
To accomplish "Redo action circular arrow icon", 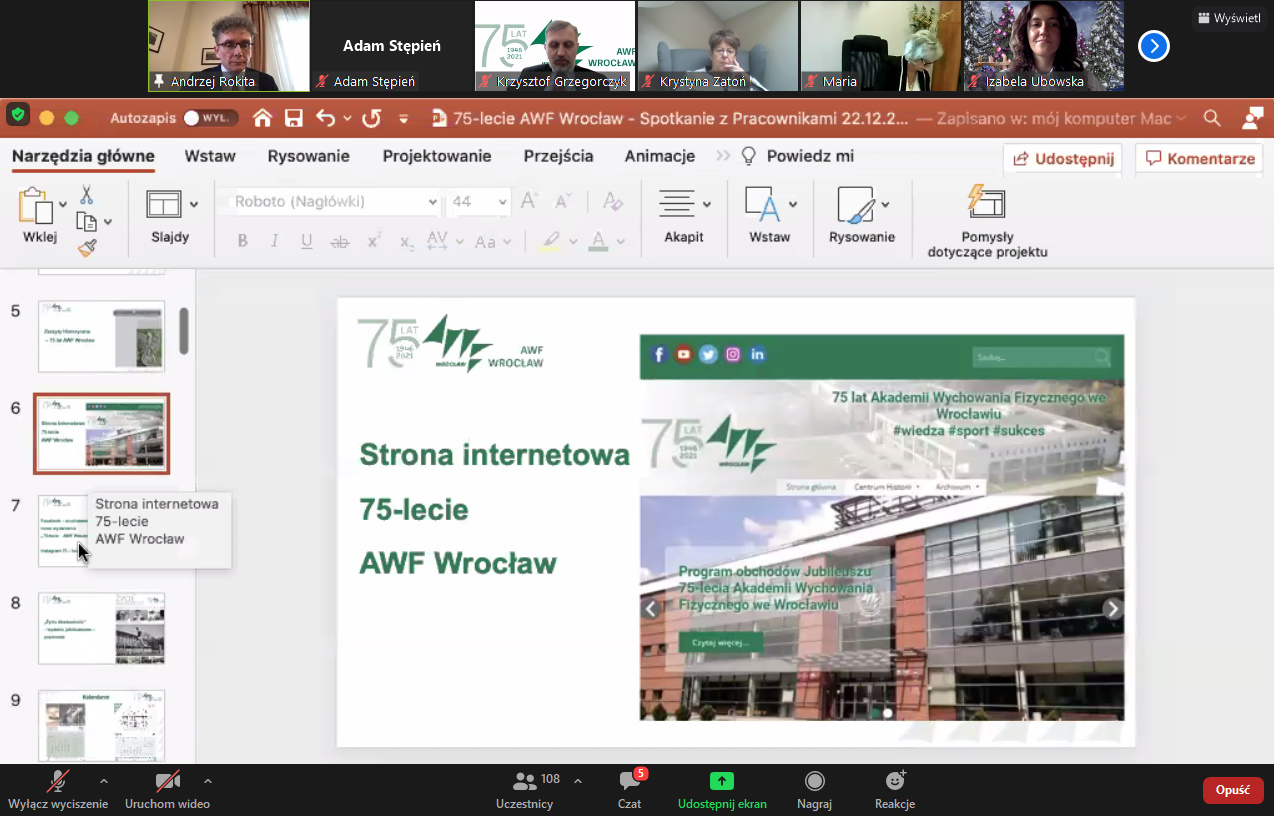I will (371, 118).
